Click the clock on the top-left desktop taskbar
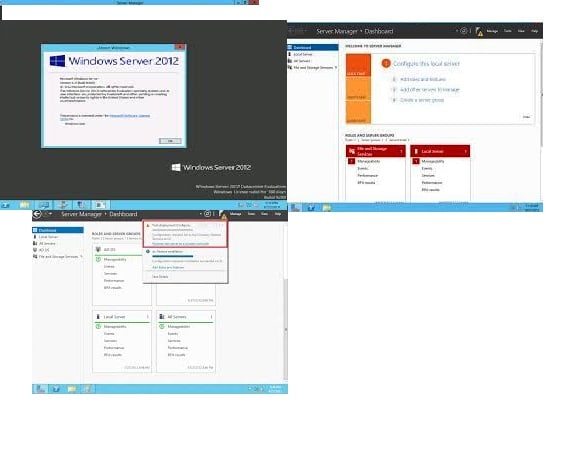The image size is (566, 474). tap(272, 205)
